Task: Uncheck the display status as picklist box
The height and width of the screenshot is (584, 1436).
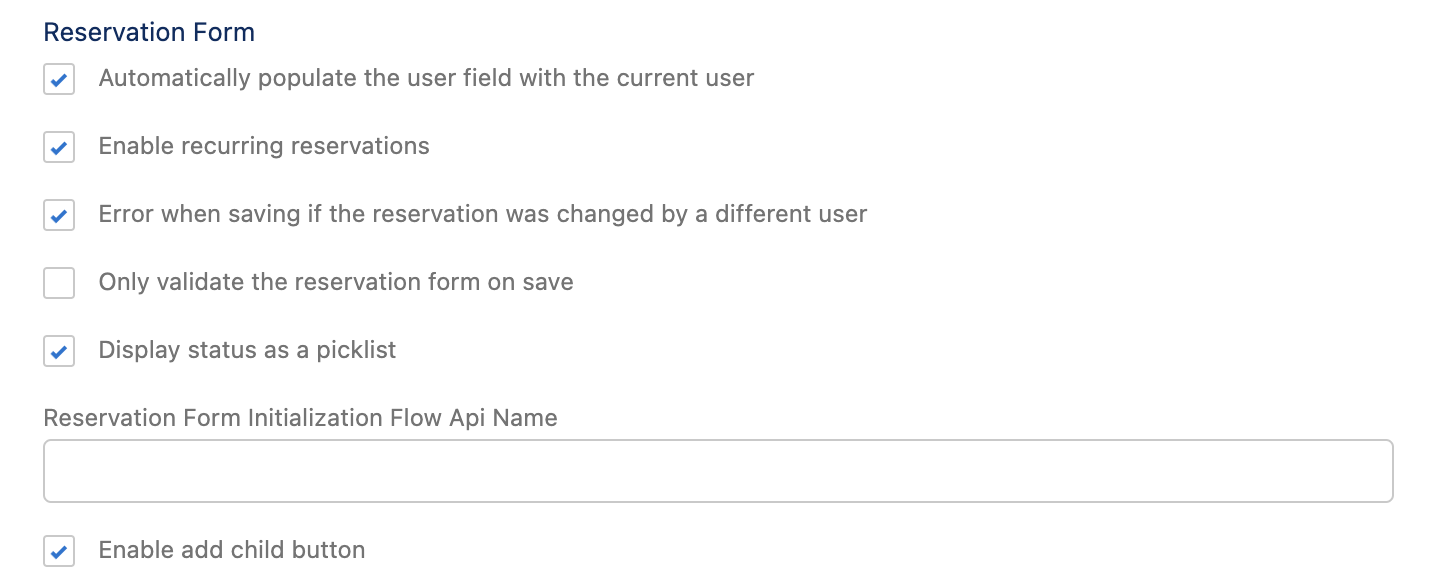Action: [59, 351]
